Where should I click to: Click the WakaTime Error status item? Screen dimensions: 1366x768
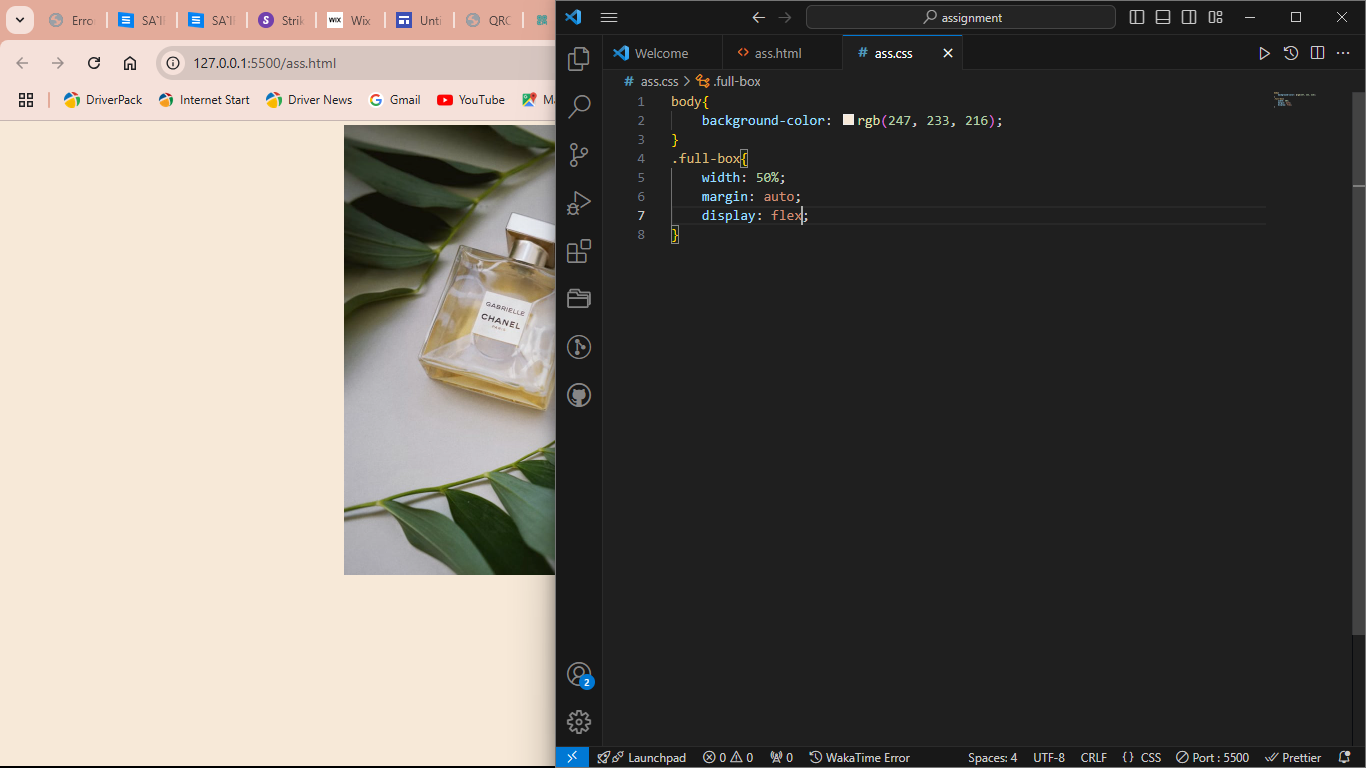[x=860, y=757]
